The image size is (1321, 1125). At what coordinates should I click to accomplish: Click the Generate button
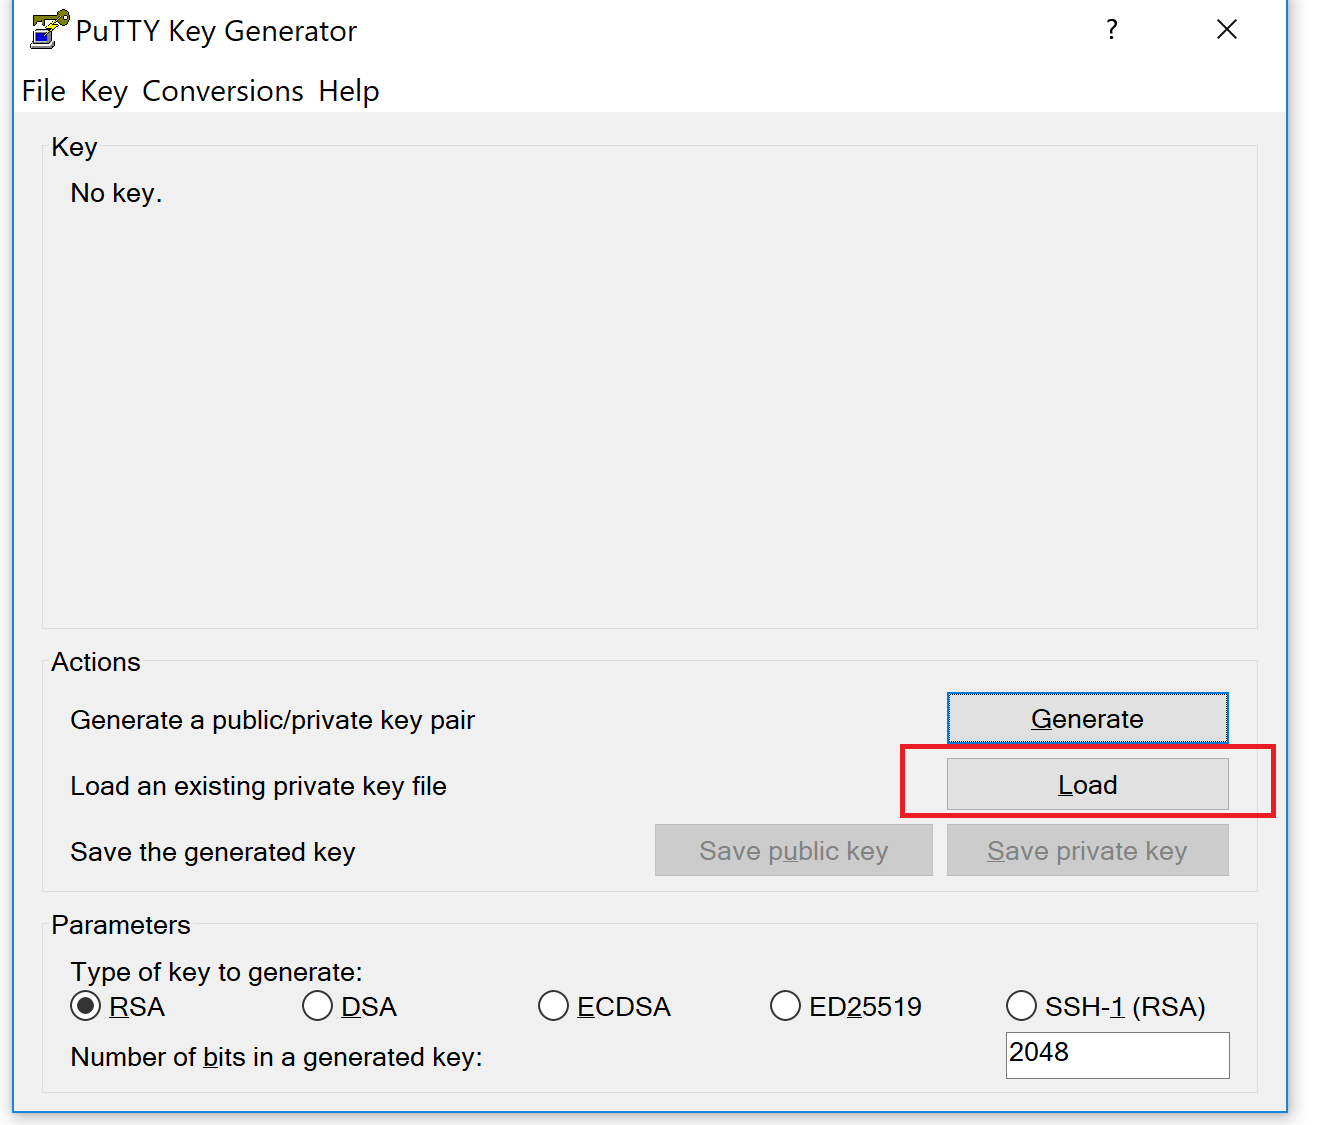coord(1088,718)
